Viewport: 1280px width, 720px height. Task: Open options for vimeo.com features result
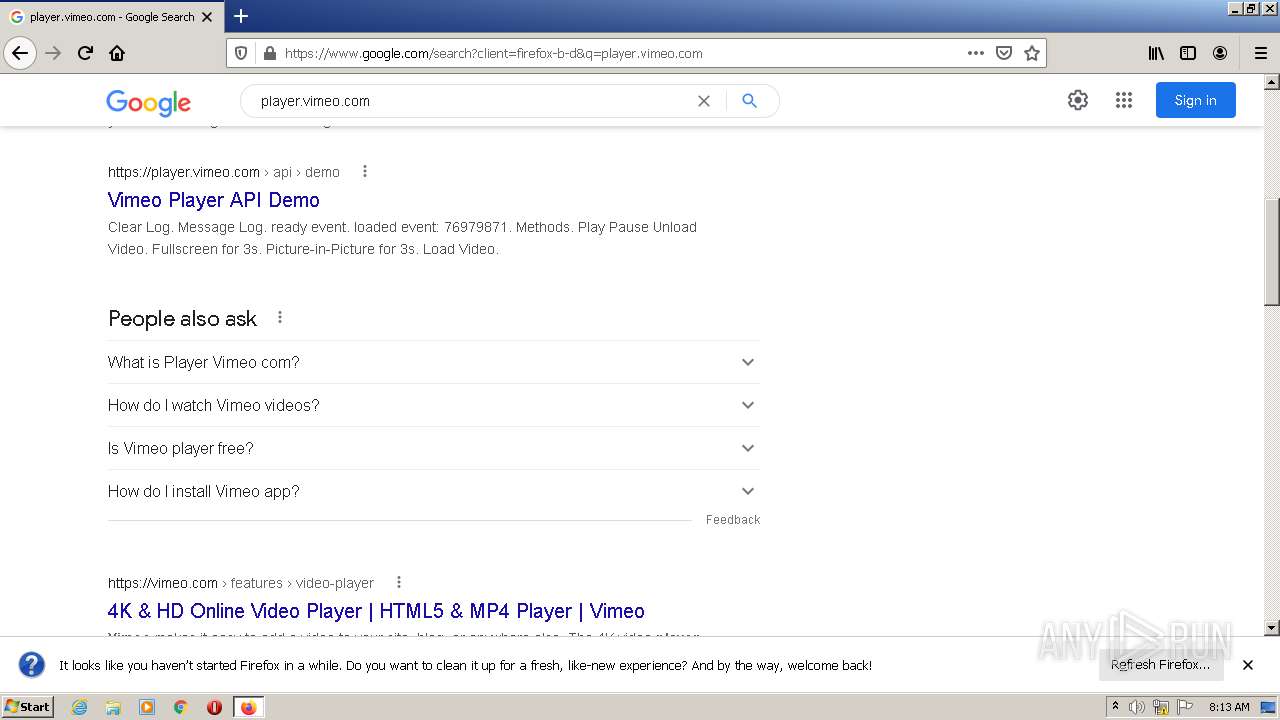point(399,583)
